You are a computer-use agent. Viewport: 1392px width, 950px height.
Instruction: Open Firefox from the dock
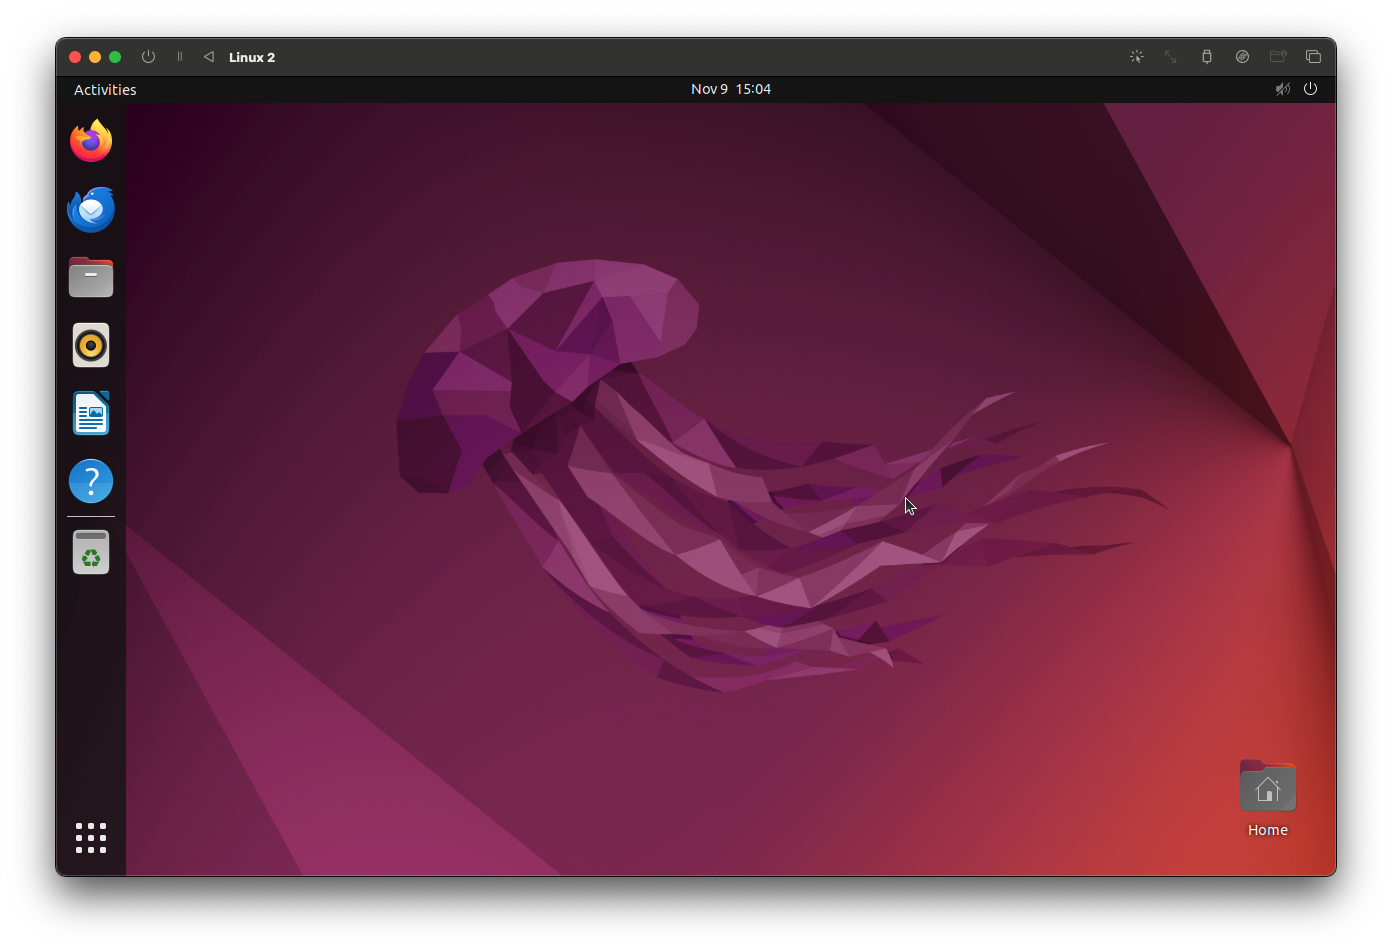tap(91, 141)
